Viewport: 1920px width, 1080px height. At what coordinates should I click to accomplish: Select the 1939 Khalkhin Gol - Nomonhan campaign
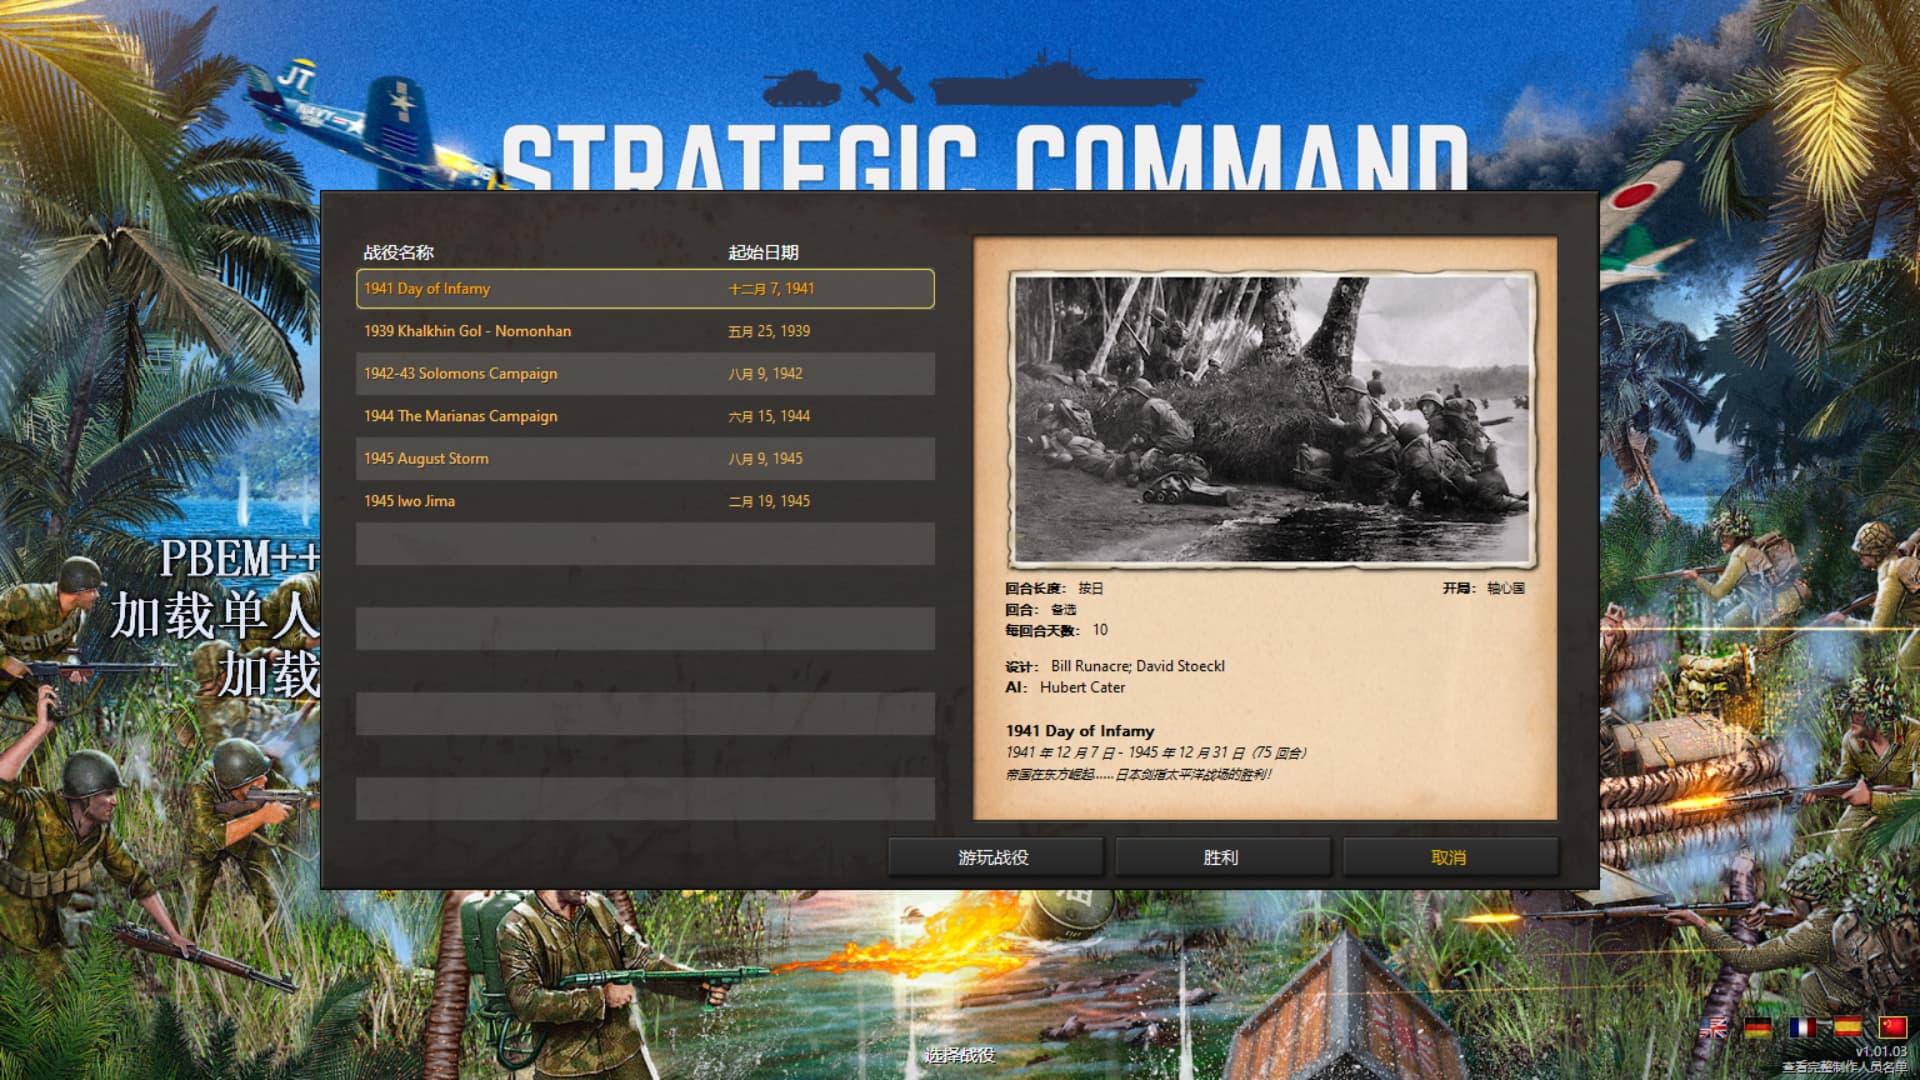click(x=645, y=331)
